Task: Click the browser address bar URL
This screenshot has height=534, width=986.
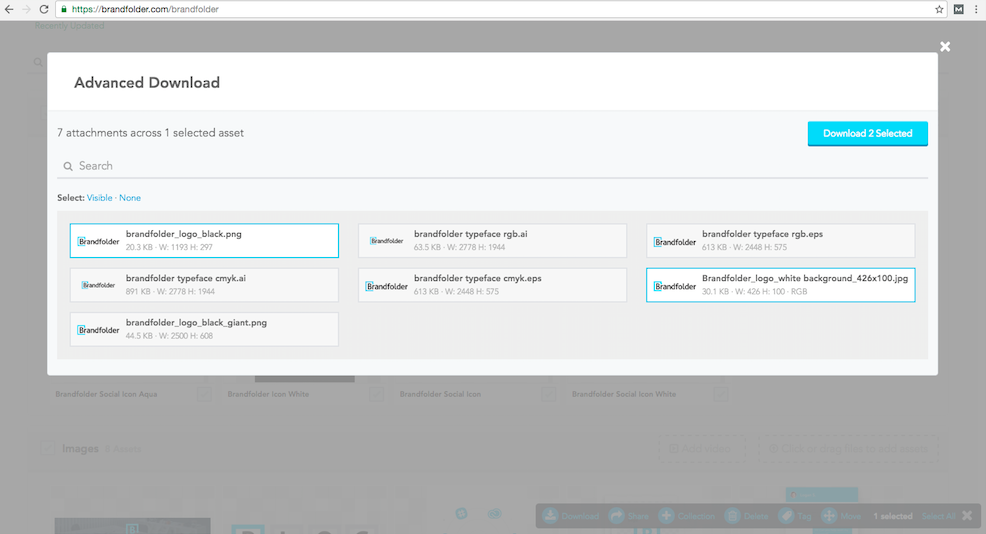Action: pyautogui.click(x=145, y=9)
